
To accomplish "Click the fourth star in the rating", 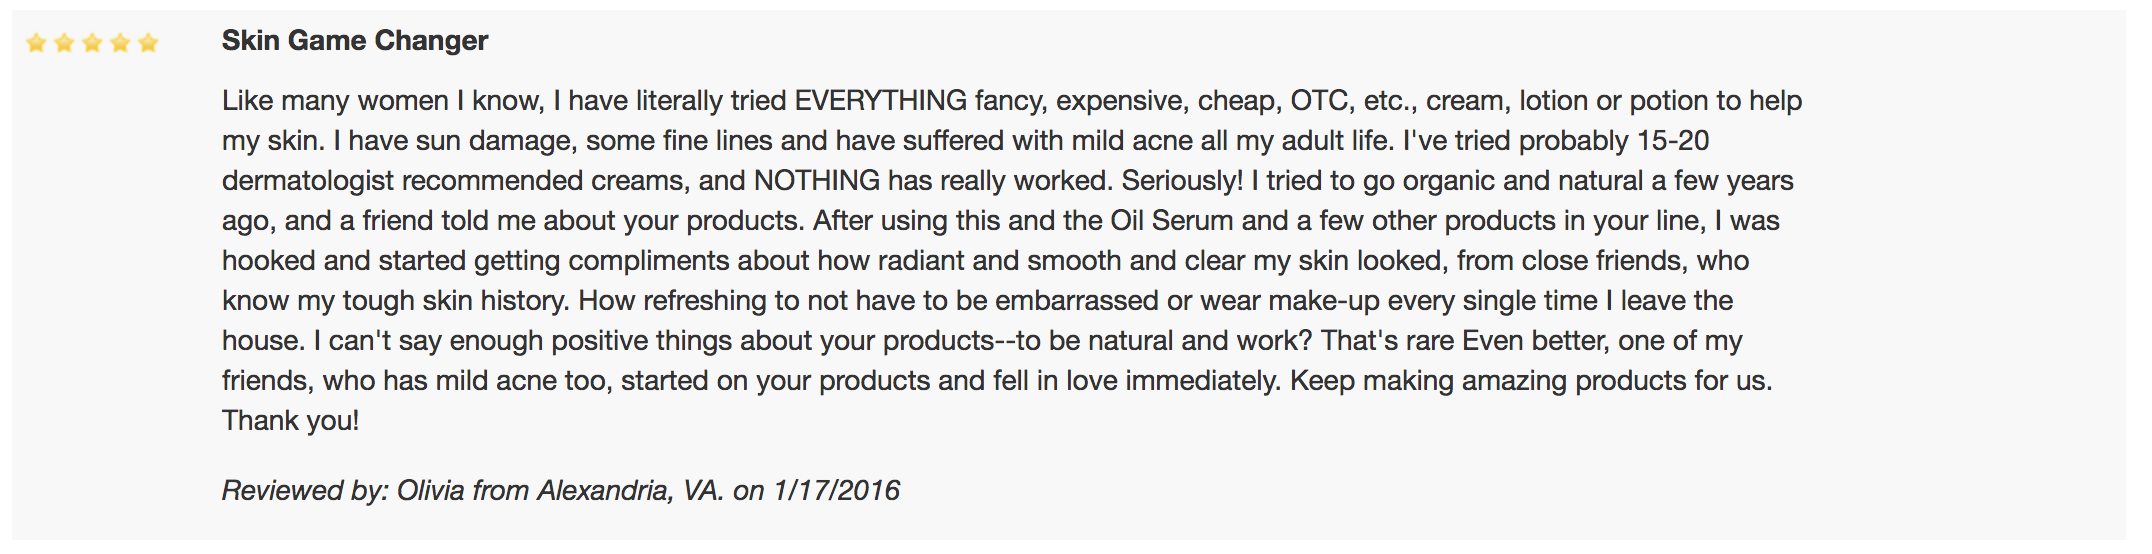I will click(120, 43).
